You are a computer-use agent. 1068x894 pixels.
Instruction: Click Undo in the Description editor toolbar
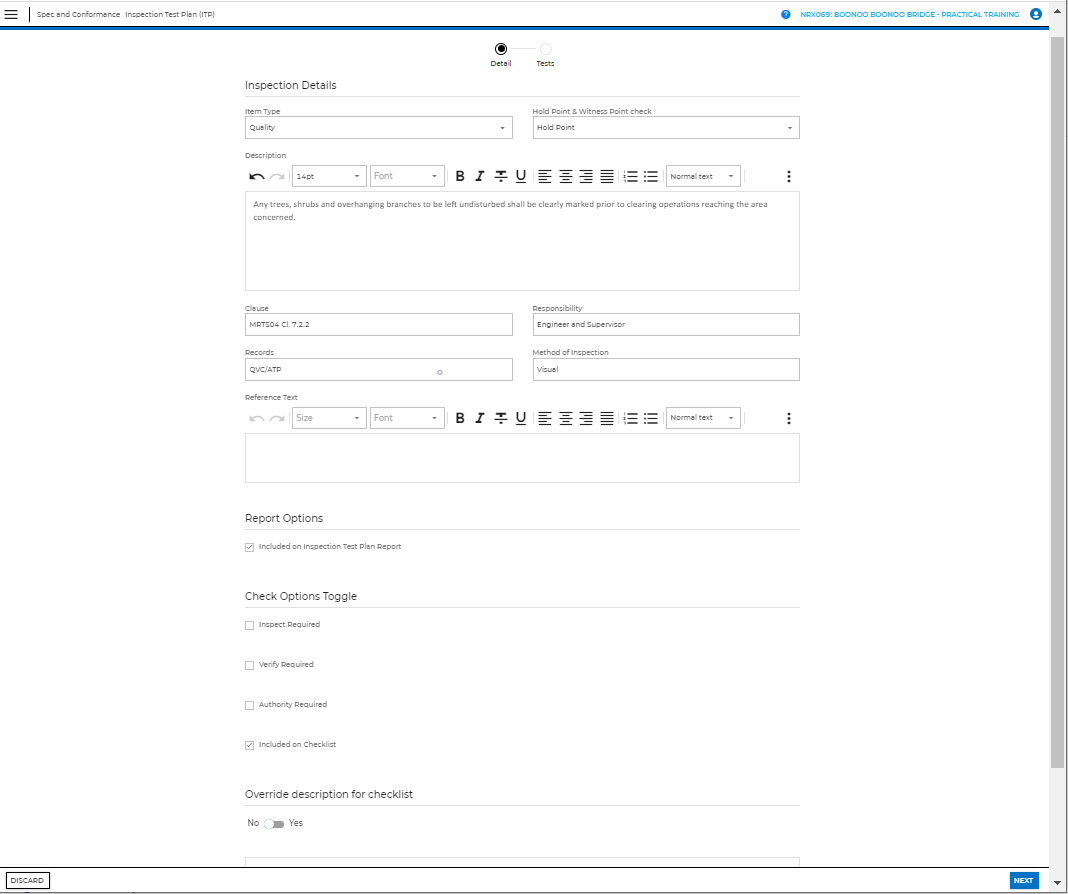point(257,177)
